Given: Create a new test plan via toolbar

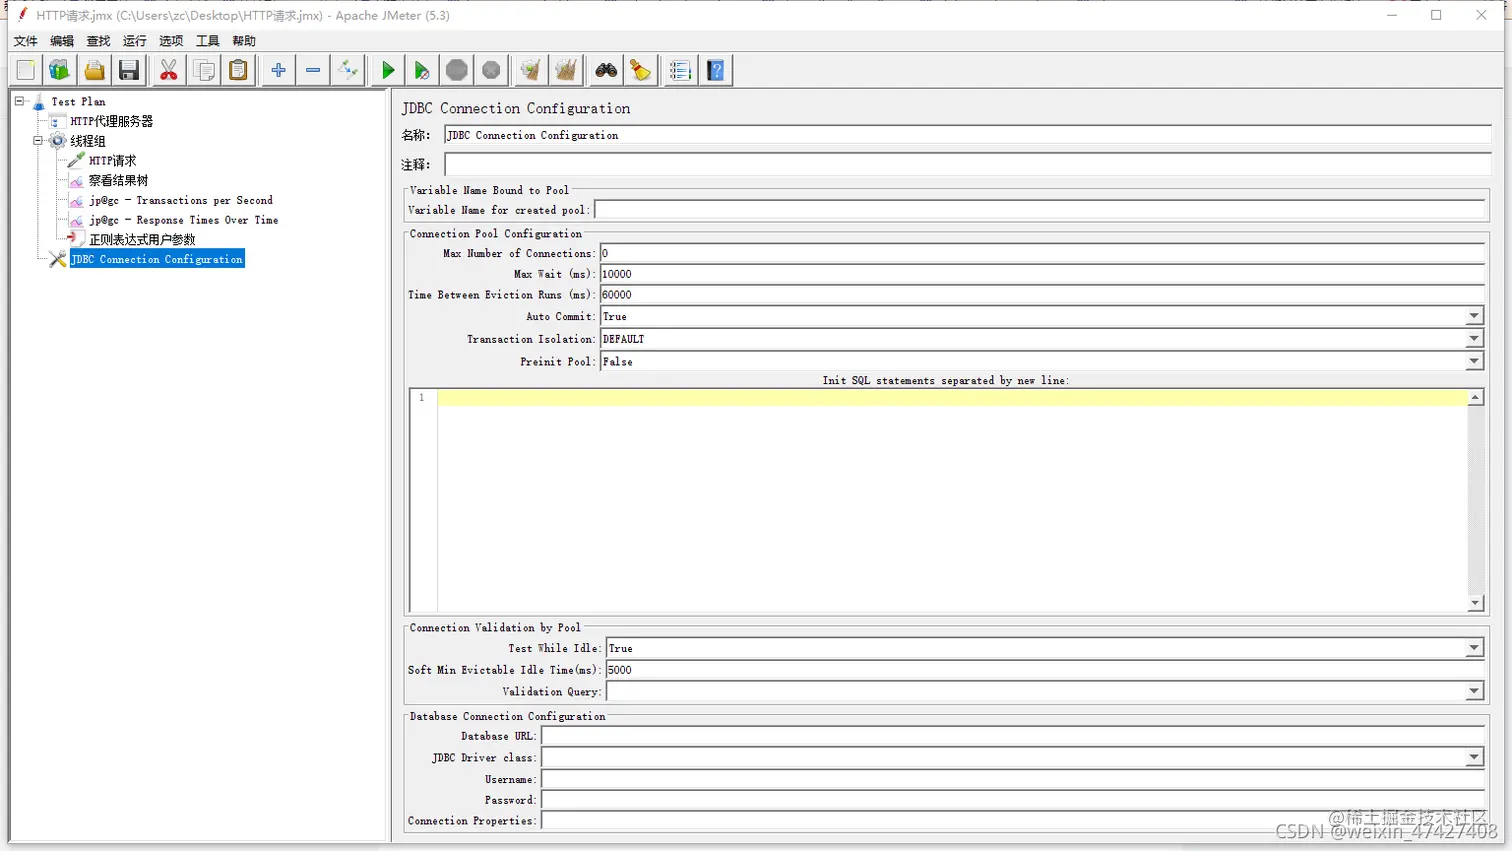Looking at the screenshot, I should (26, 70).
